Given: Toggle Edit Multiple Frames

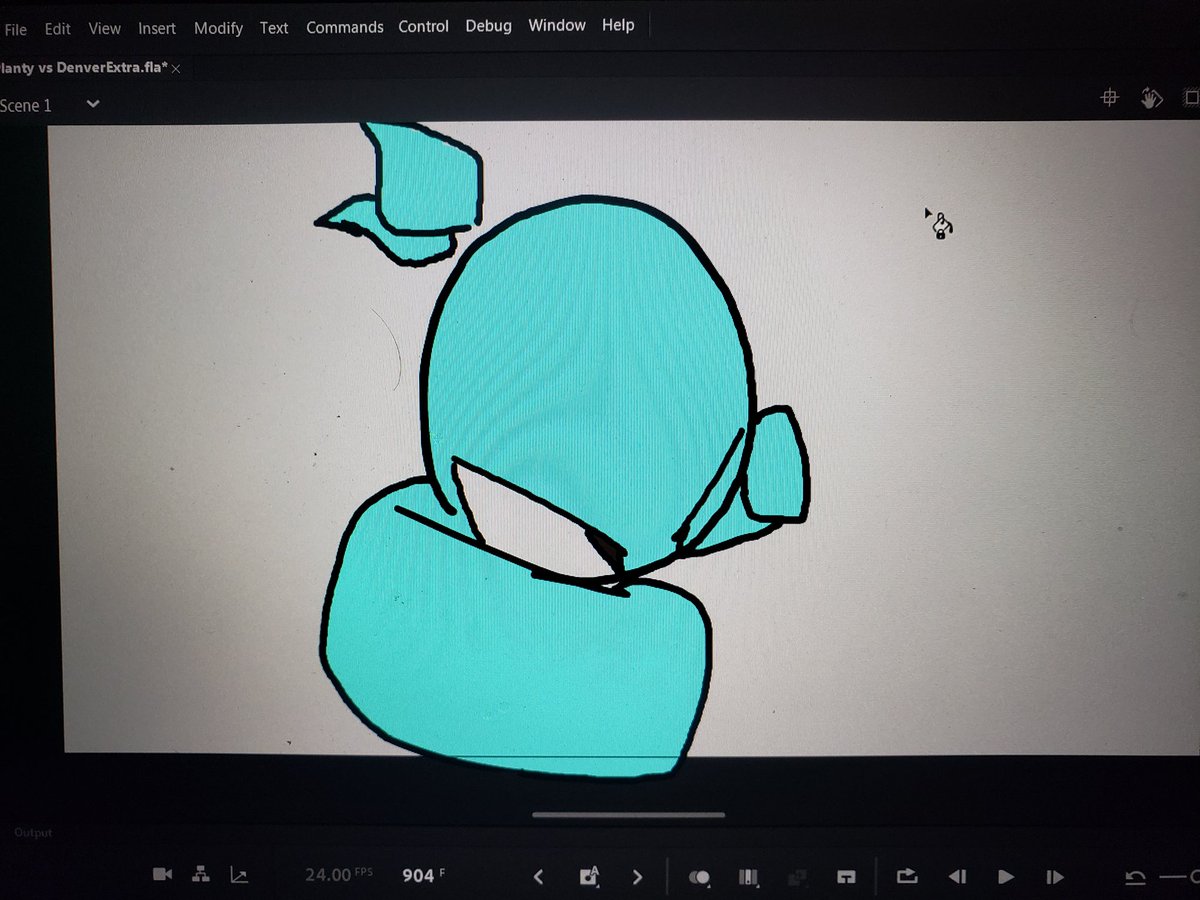Looking at the screenshot, I should pyautogui.click(x=749, y=877).
